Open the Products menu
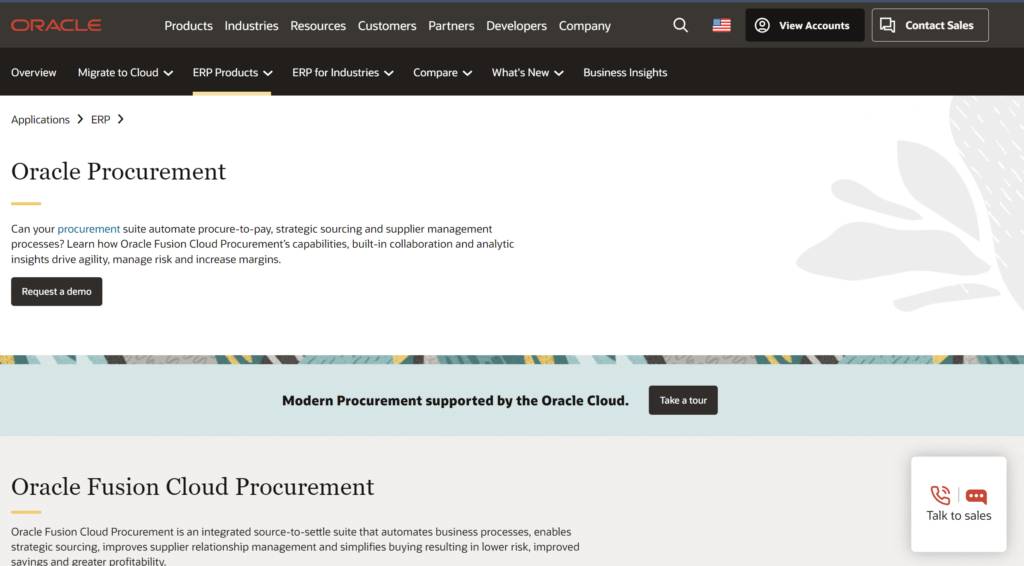The image size is (1024, 566). [x=188, y=26]
